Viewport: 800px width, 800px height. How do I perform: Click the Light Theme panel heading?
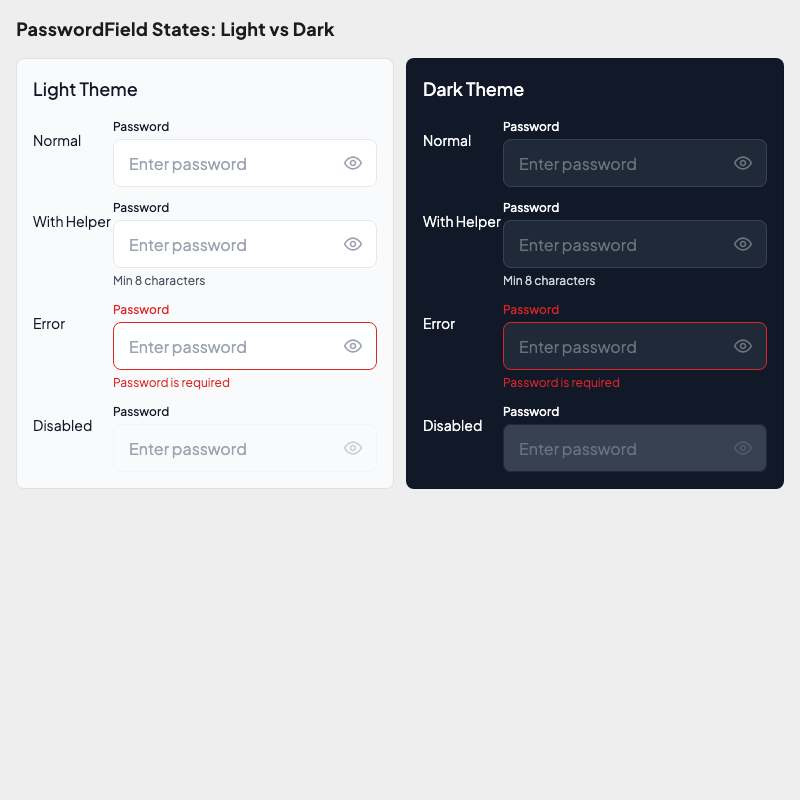coord(85,90)
